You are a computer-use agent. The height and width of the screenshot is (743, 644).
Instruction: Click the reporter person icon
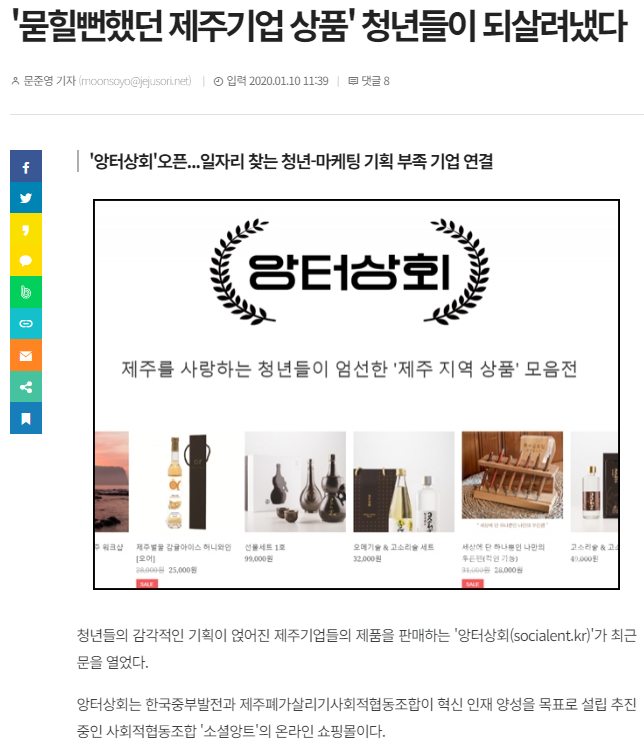[15, 81]
